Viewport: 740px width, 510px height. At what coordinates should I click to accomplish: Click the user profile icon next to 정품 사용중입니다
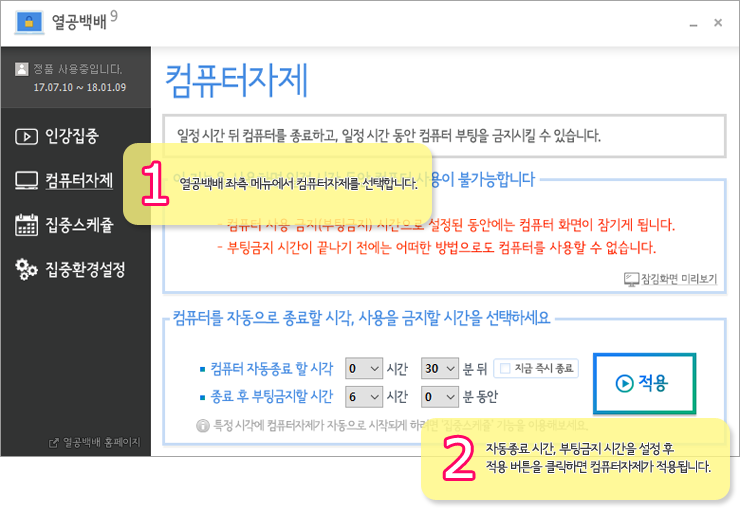22,69
